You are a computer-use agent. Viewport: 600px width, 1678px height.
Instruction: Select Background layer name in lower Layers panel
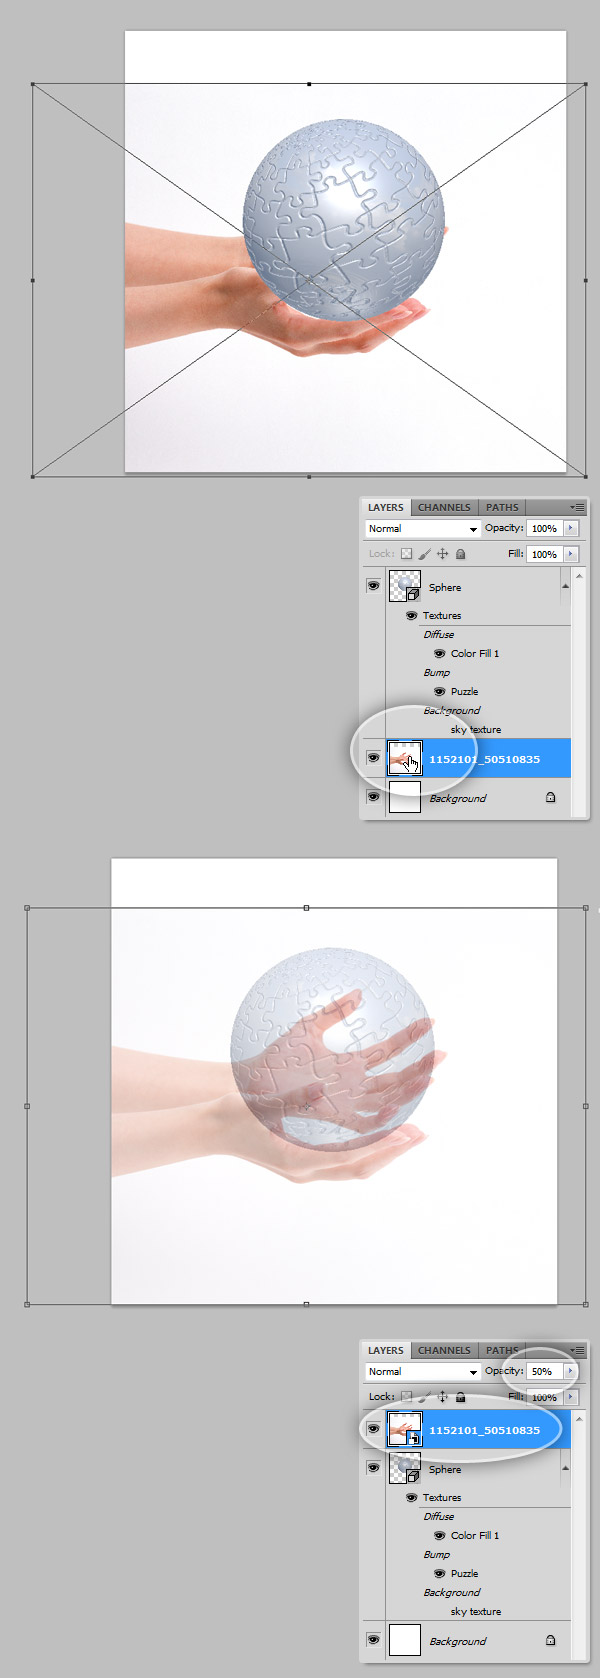(x=458, y=1642)
